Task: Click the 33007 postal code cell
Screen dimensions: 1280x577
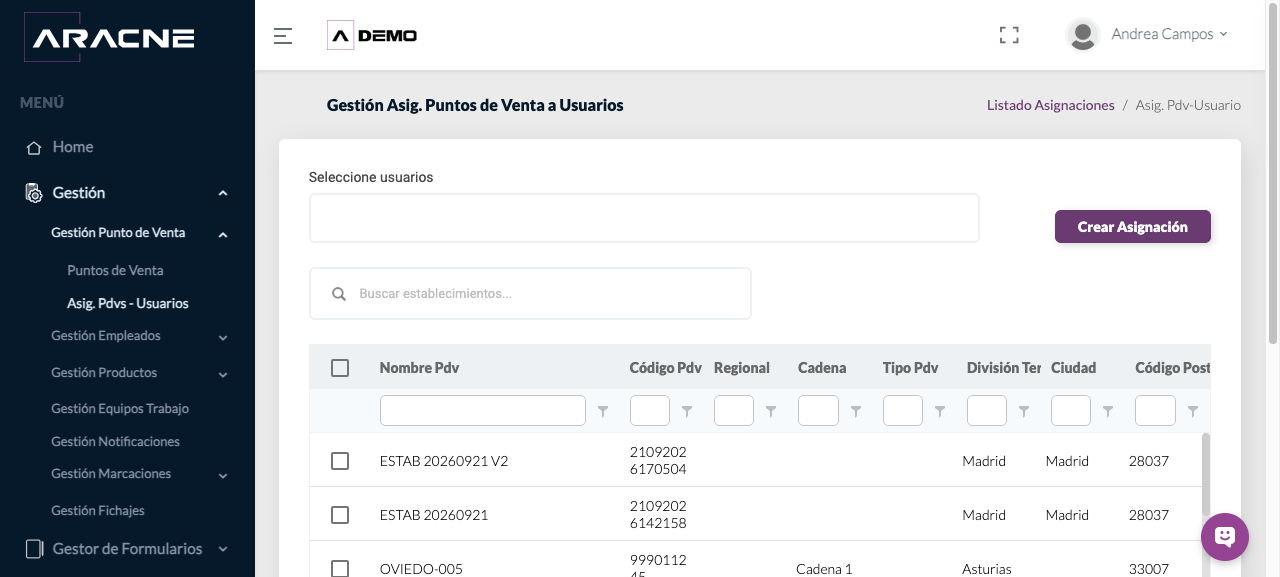Action: [x=1149, y=569]
